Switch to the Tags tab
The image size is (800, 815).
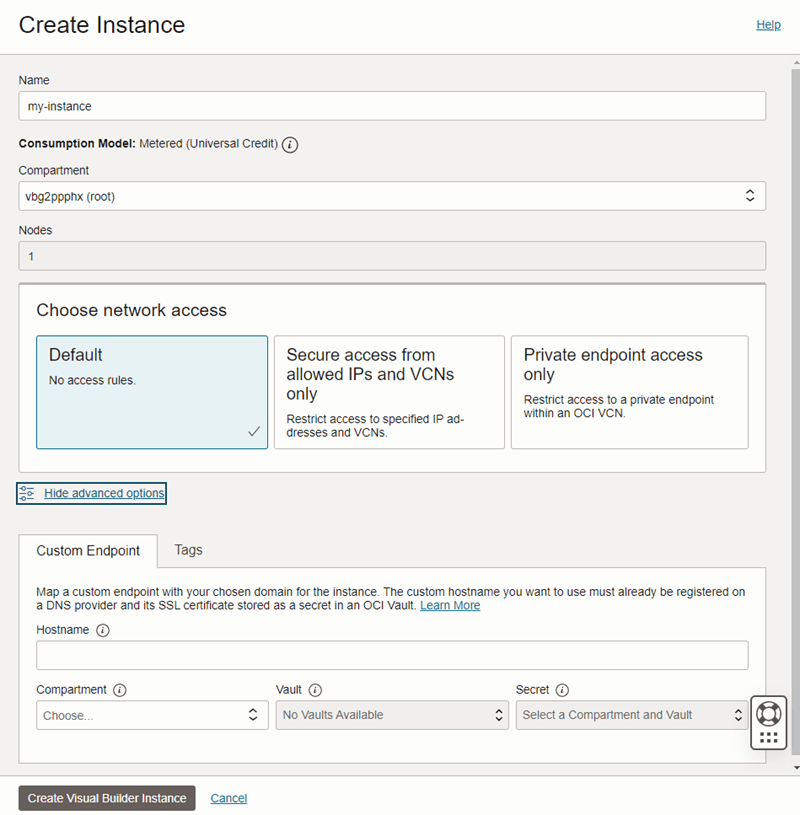pyautogui.click(x=188, y=550)
